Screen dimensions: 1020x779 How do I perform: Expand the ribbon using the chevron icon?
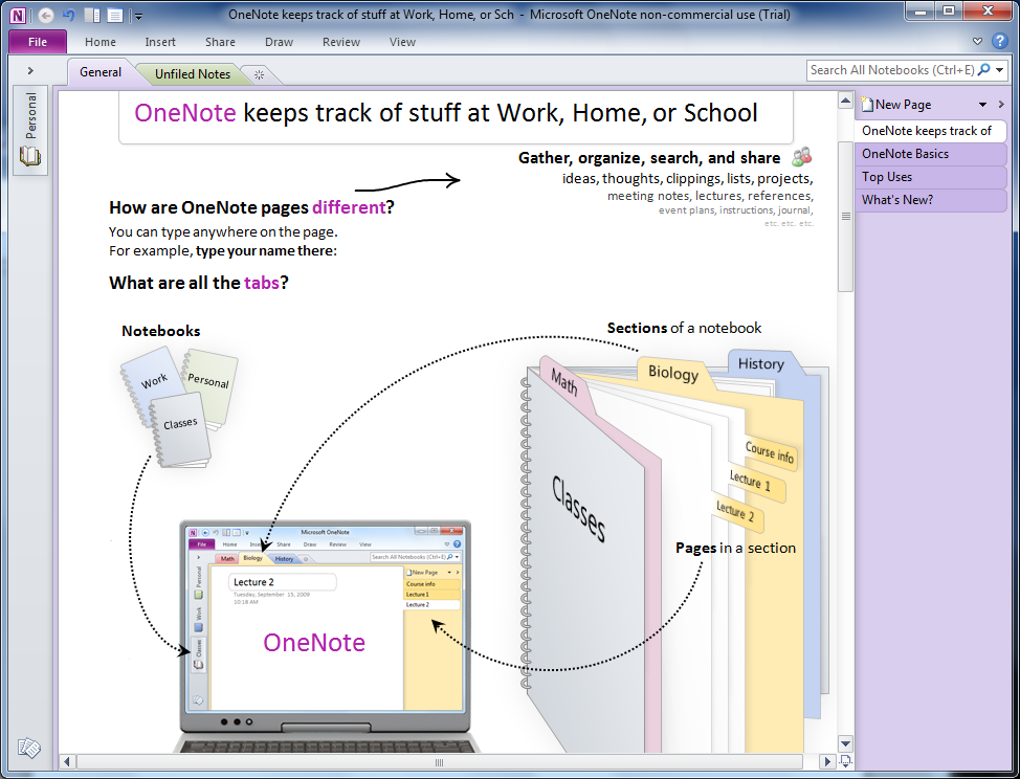977,42
